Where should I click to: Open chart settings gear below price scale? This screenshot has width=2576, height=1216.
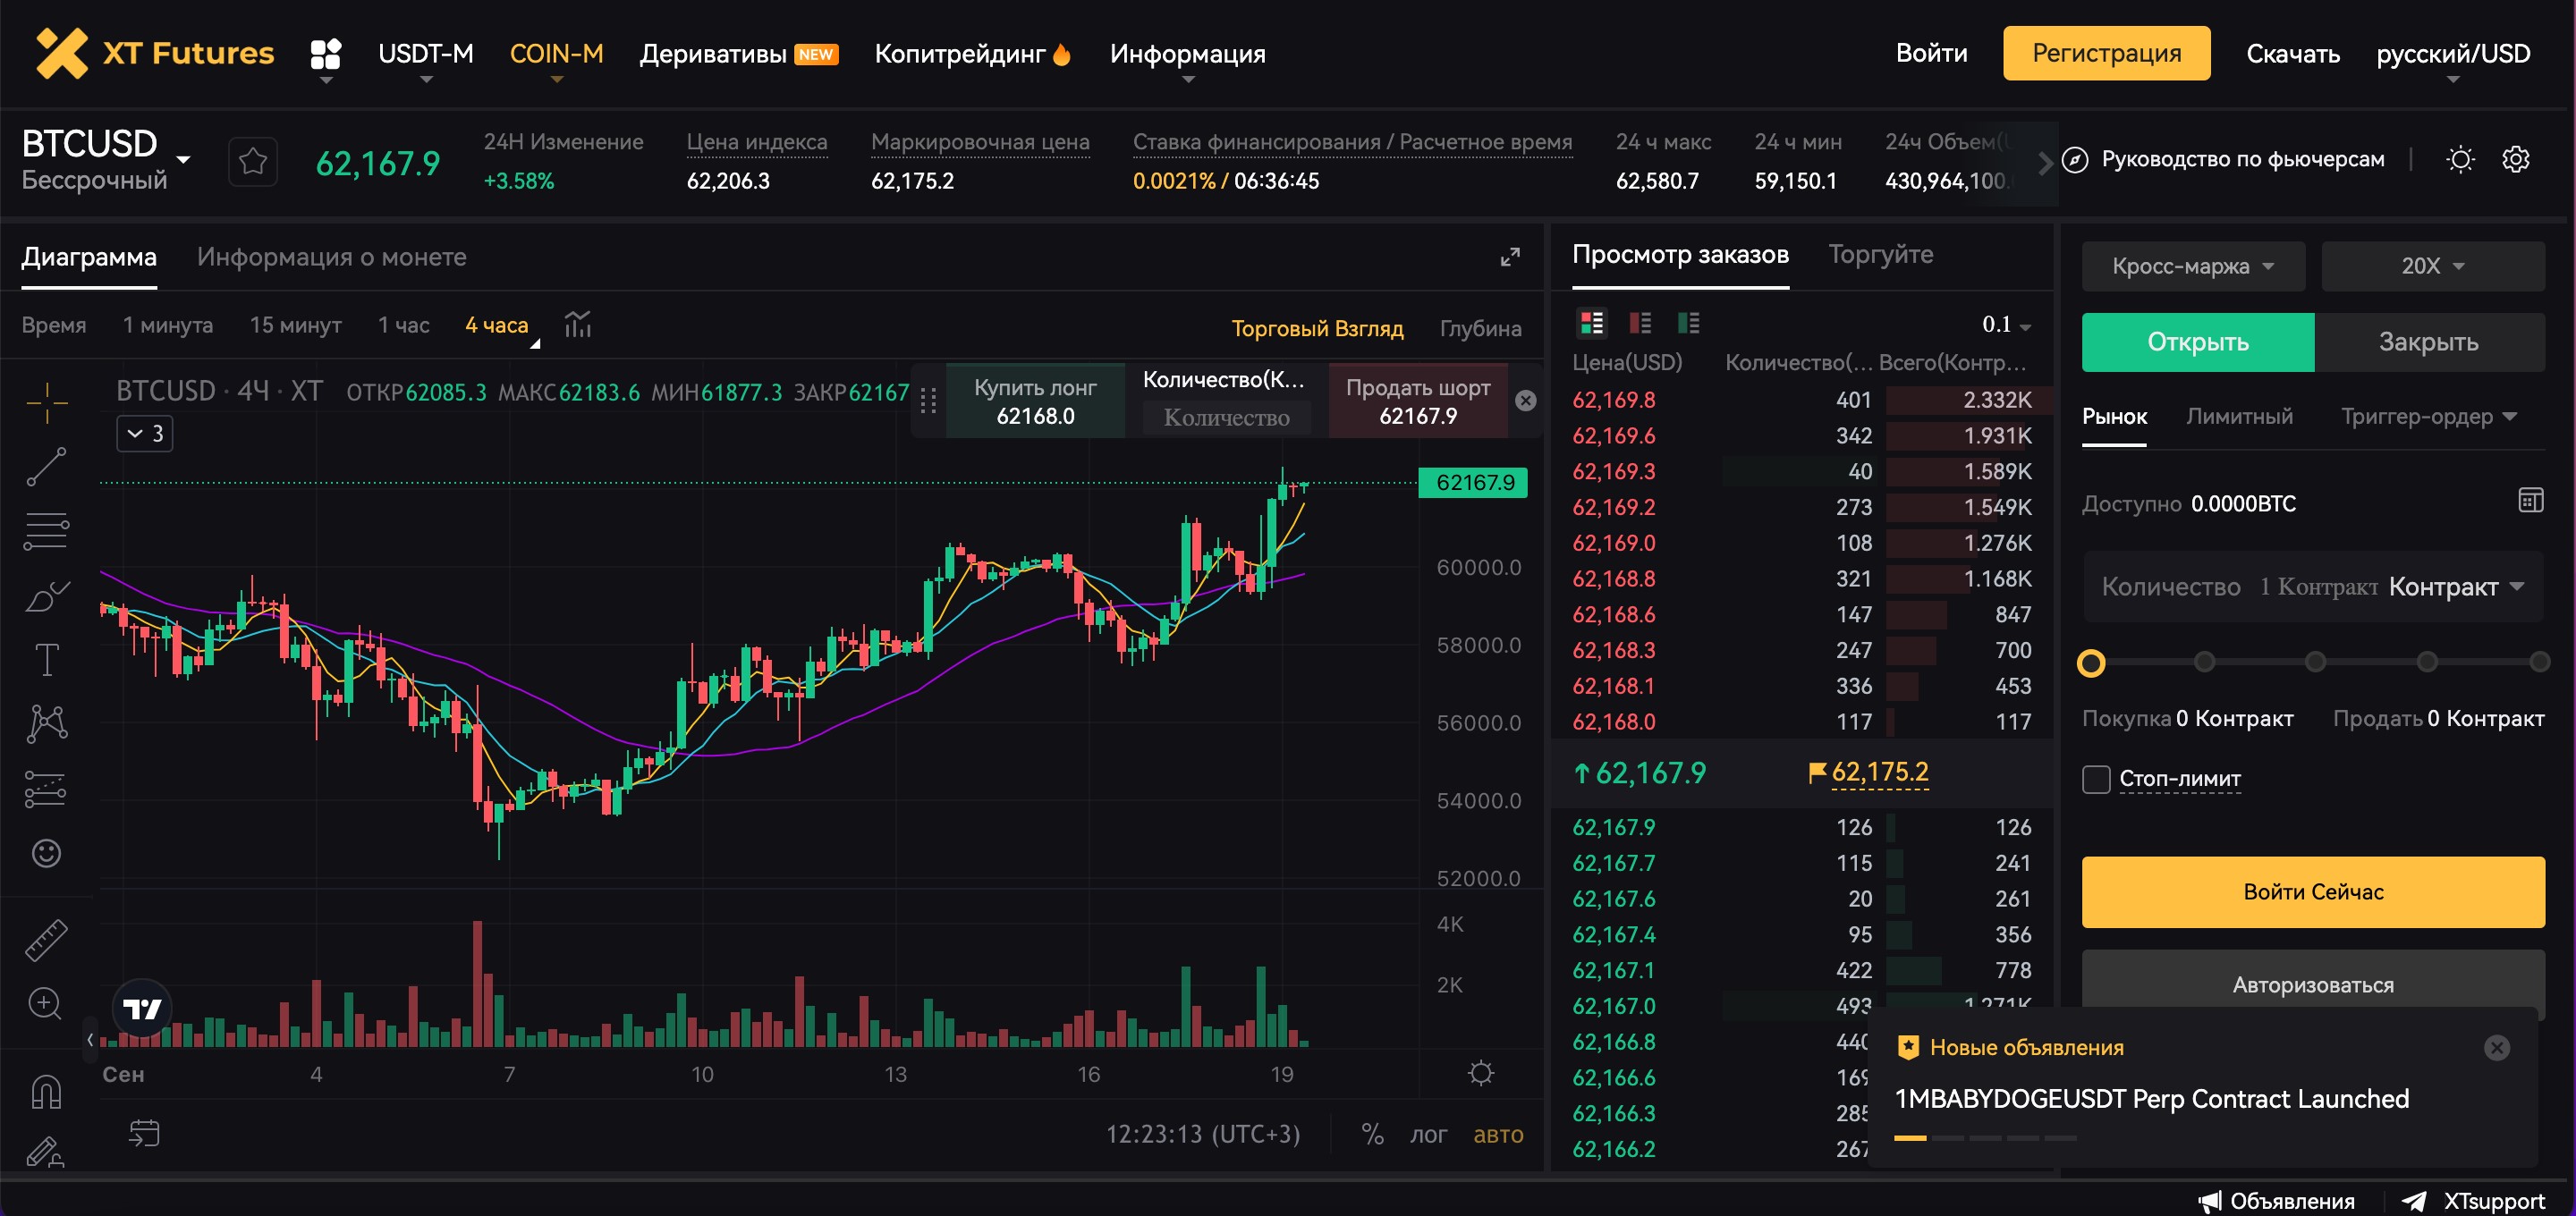[1481, 1073]
